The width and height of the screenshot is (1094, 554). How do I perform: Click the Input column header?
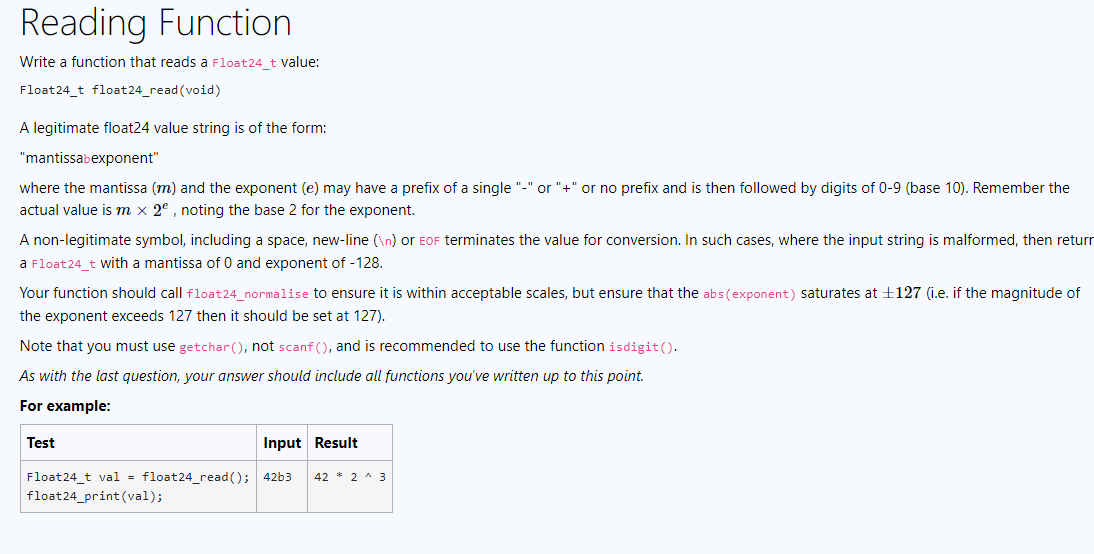282,443
